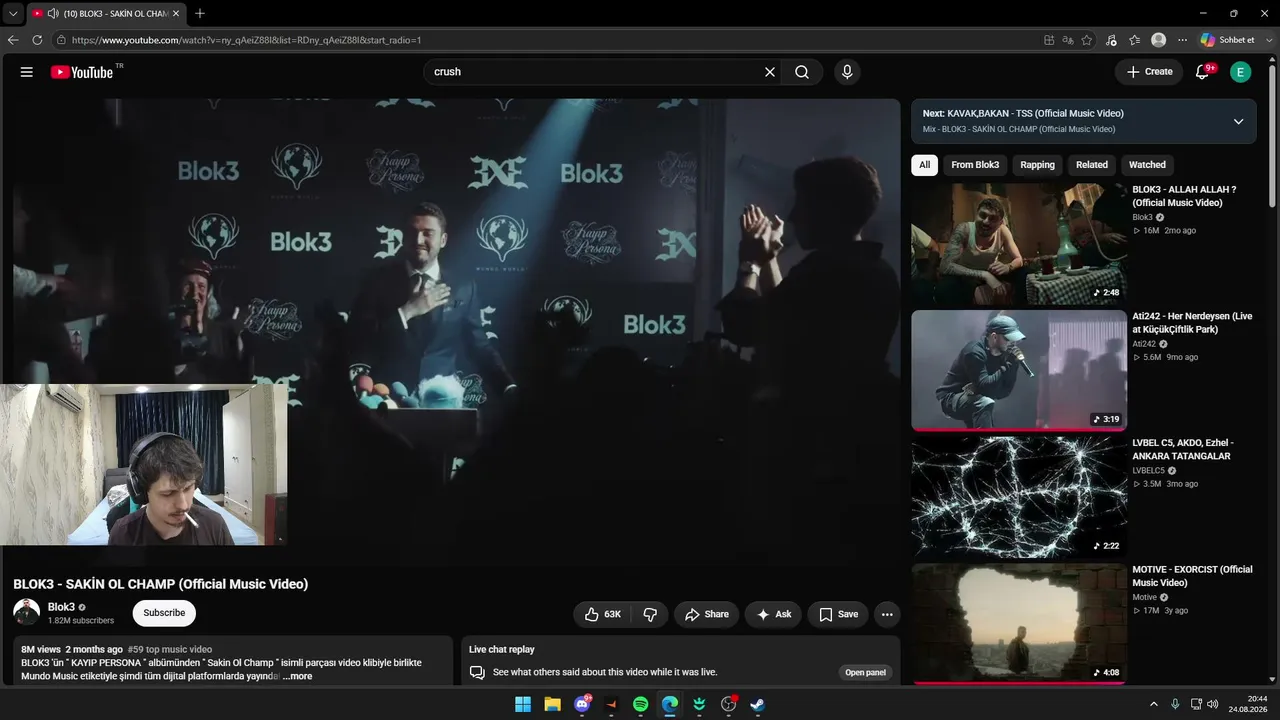Select the Rapping filter chip
This screenshot has height=720, width=1280.
(x=1037, y=165)
